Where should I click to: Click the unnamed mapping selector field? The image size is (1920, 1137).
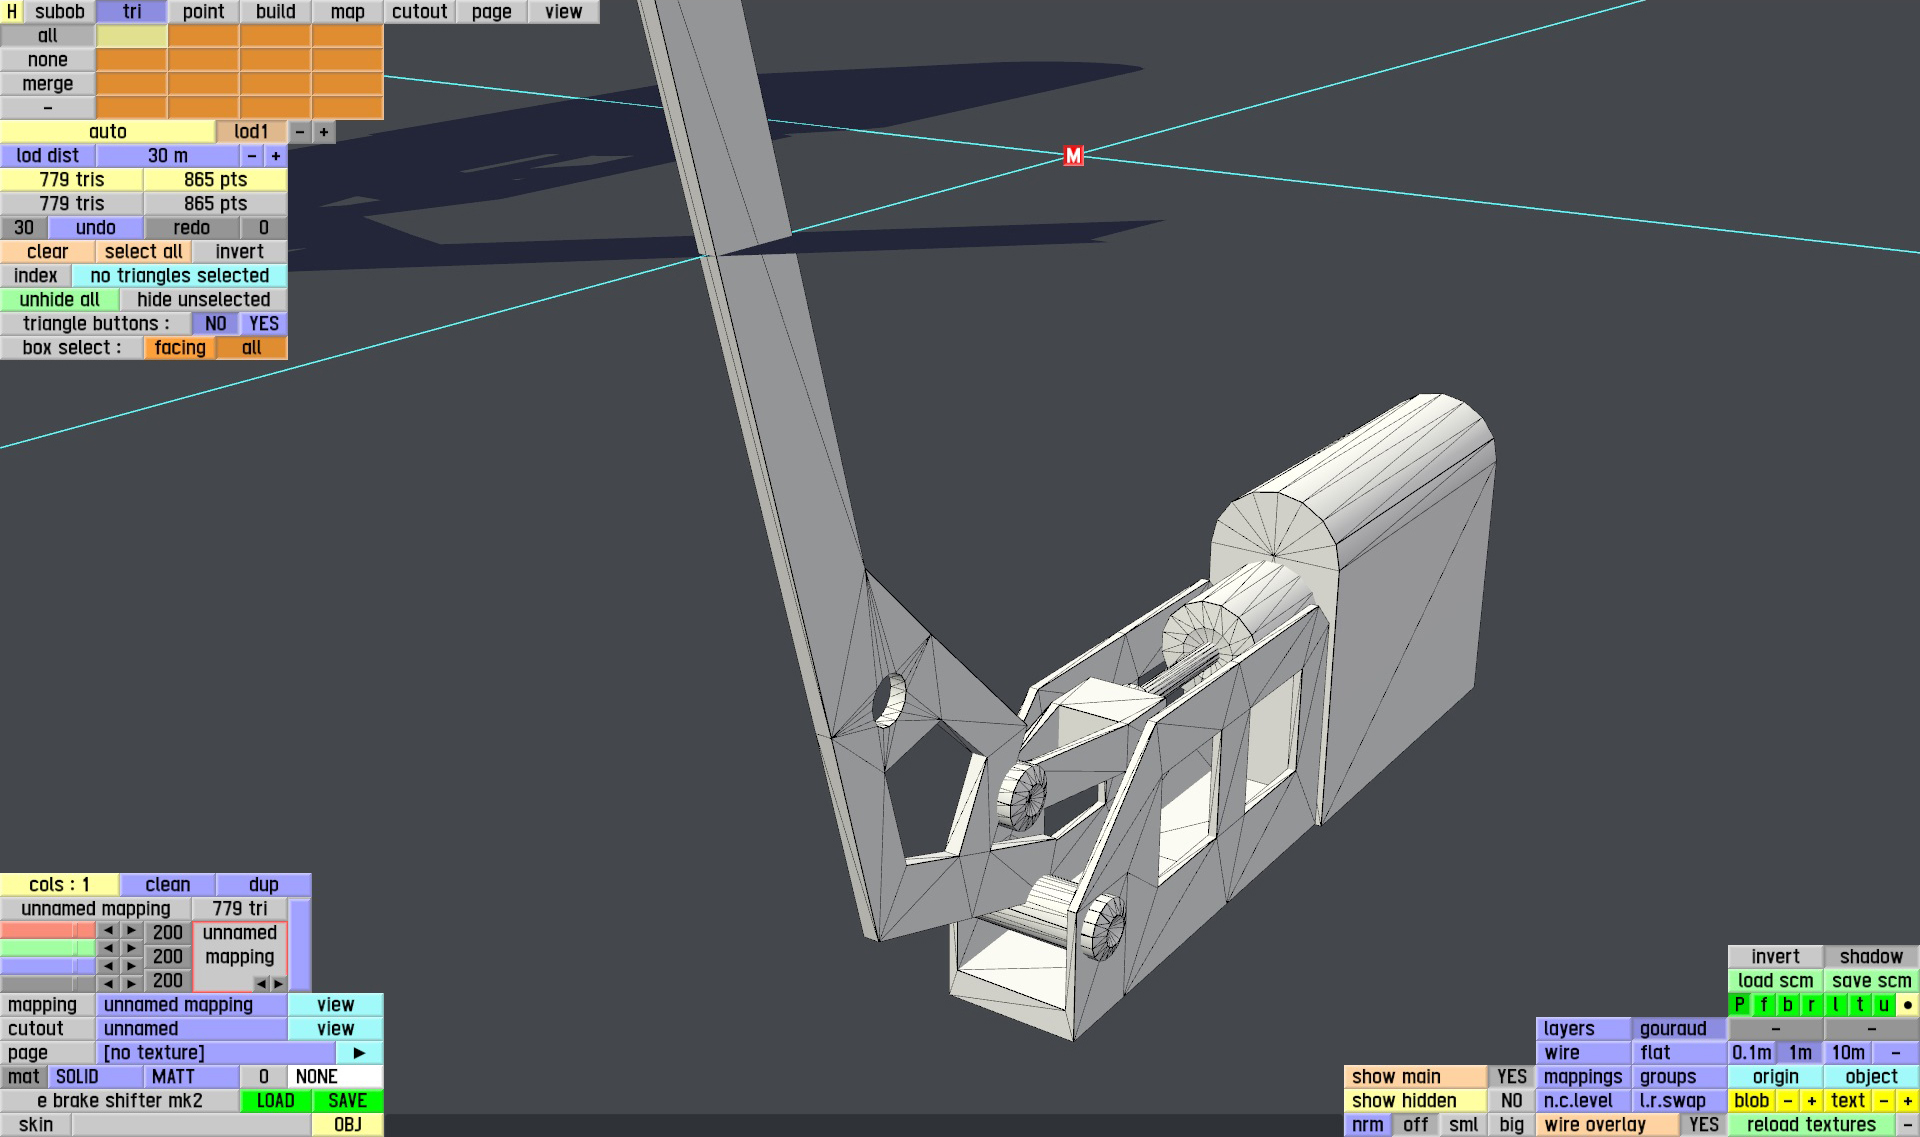[x=191, y=1005]
